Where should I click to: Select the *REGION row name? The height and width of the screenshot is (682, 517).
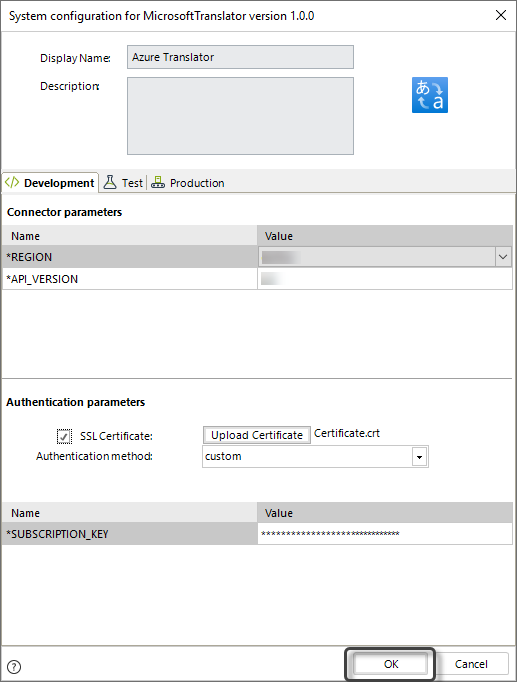click(130, 257)
